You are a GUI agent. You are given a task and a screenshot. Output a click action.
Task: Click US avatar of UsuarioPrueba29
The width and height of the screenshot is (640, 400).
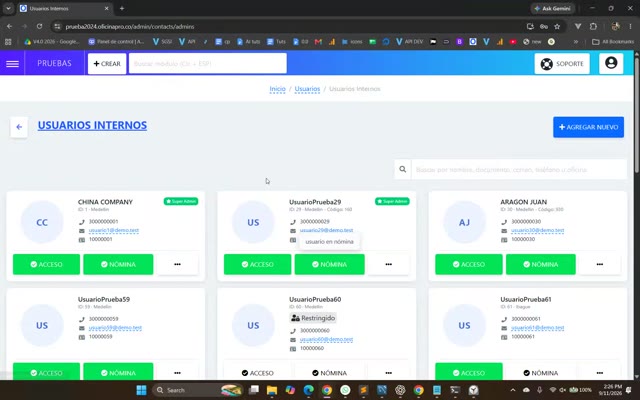[x=253, y=222]
